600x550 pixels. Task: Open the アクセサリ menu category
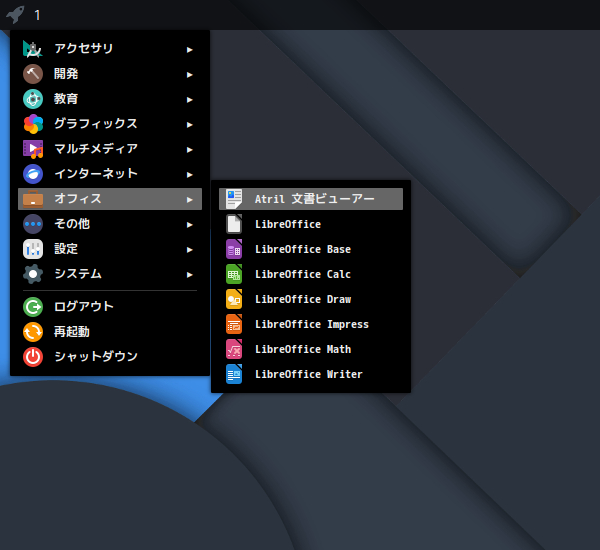[110, 49]
